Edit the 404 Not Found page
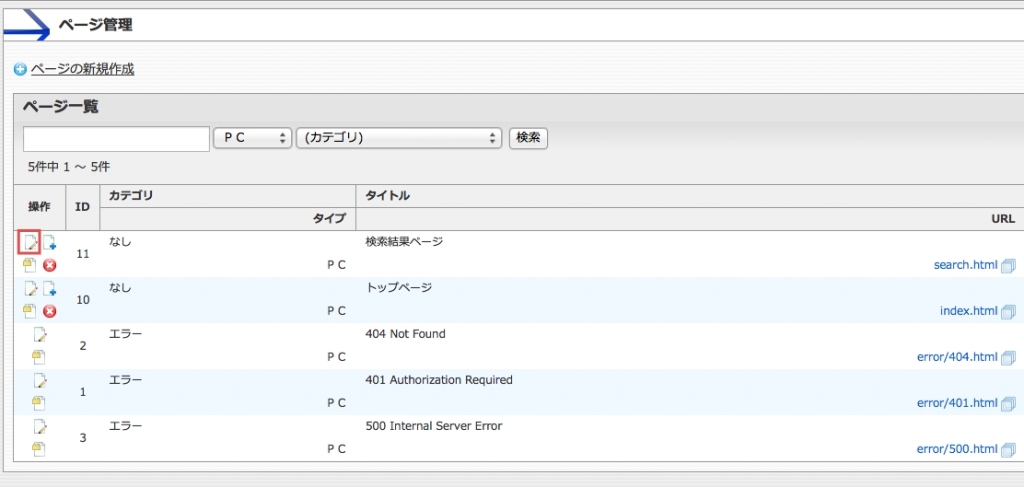 pyautogui.click(x=40, y=335)
